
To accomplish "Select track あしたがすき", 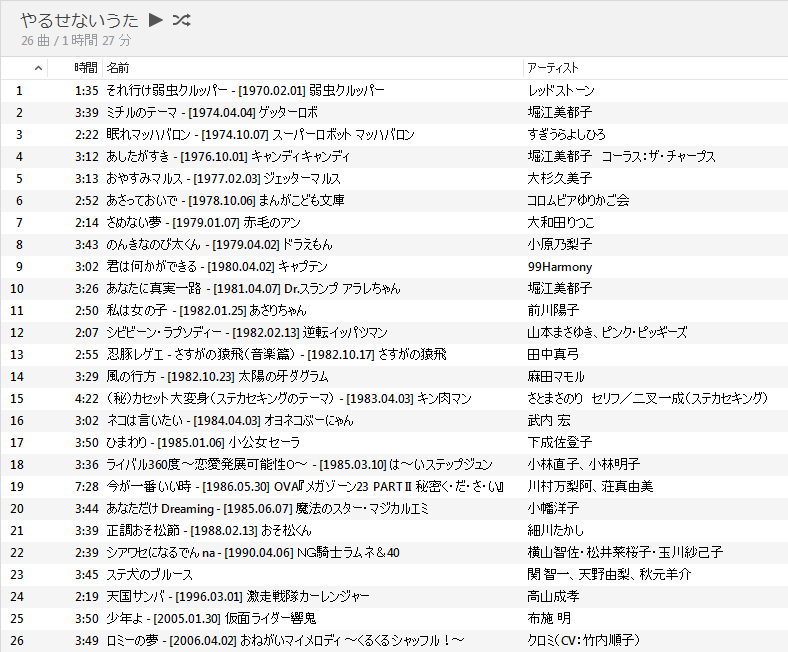I will (394, 157).
